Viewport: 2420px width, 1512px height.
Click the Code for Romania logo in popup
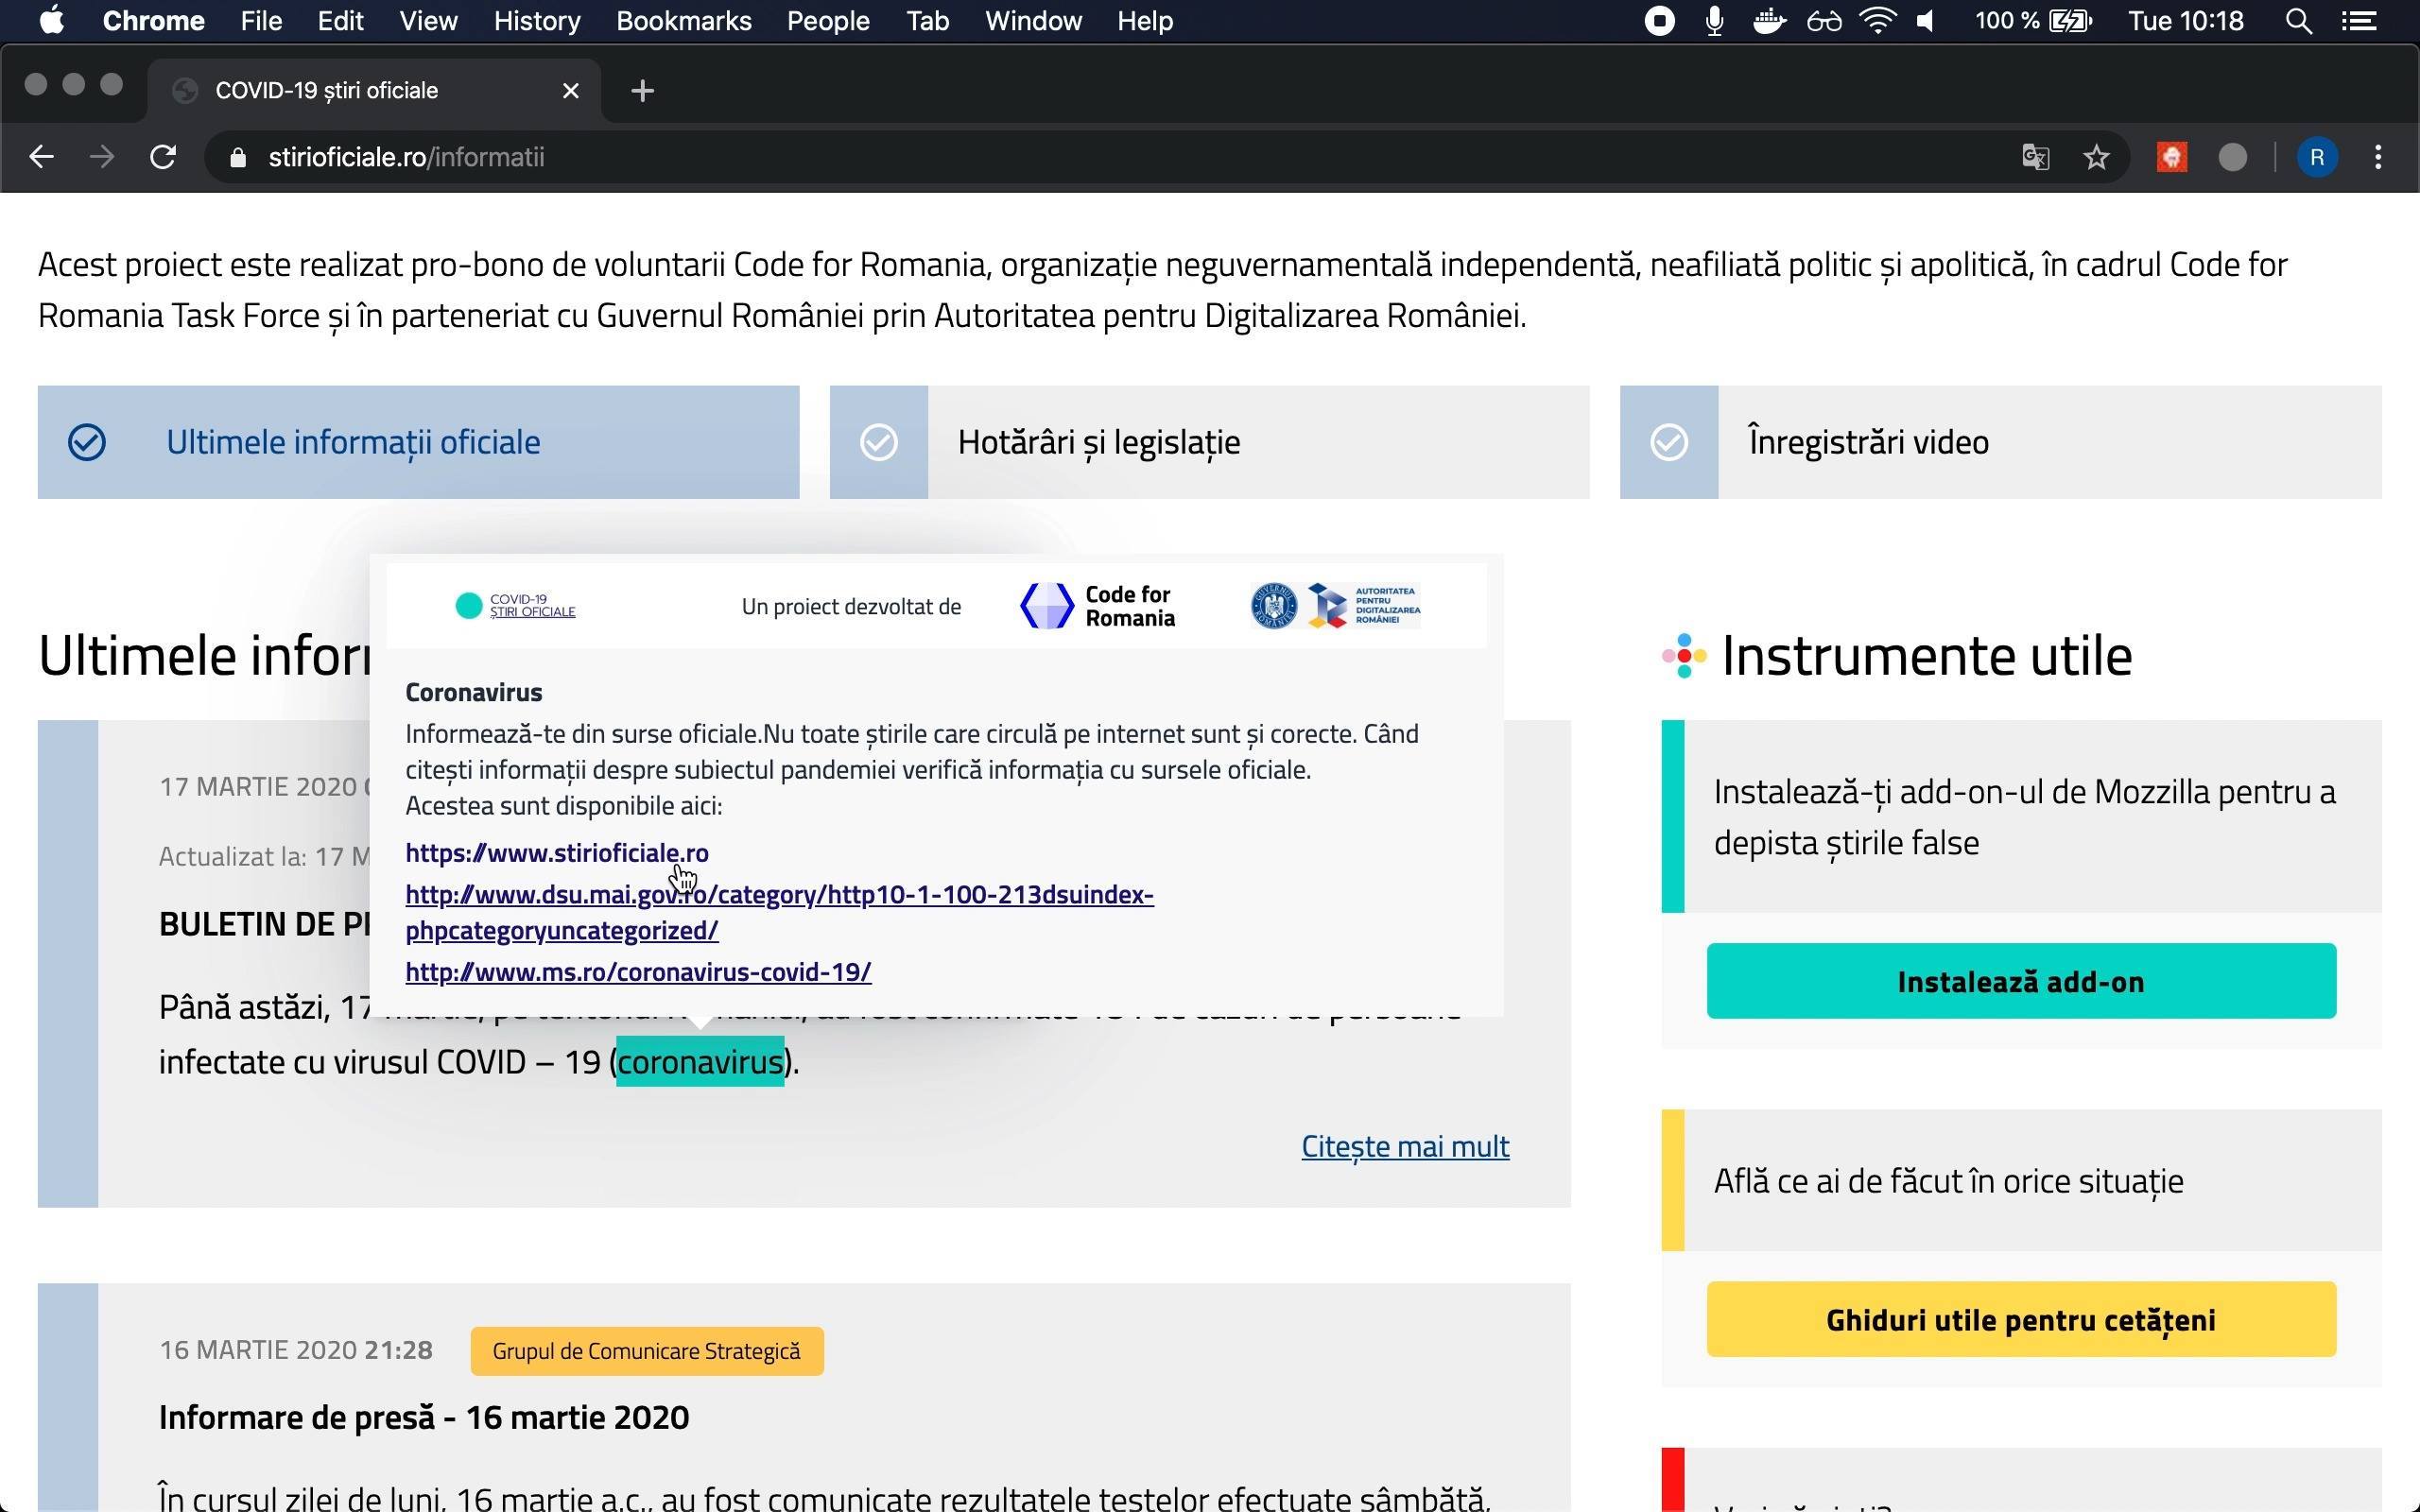1098,606
